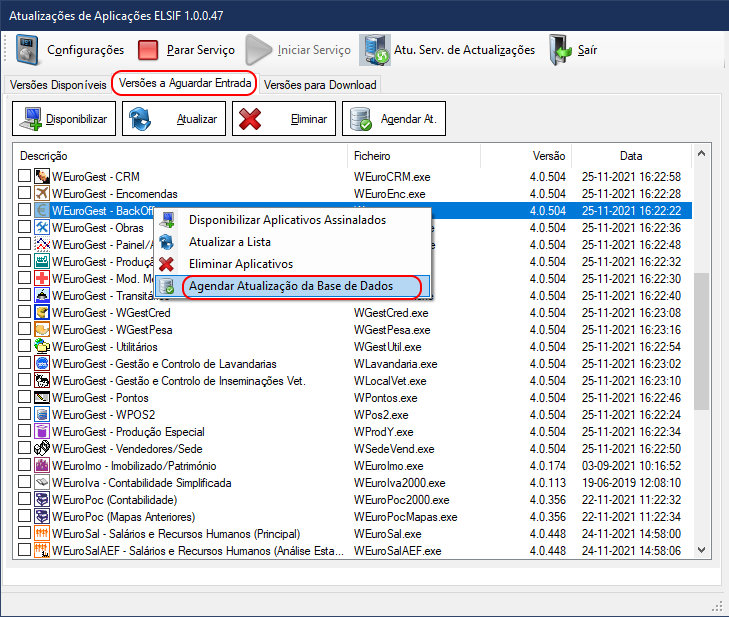Click the Eliminar Aplicativos red X icon
The image size is (729, 617).
pos(167,264)
